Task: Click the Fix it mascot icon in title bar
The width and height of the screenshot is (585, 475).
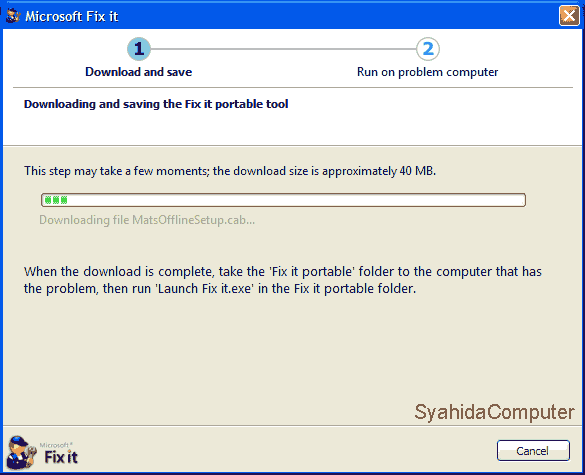Action: click(x=13, y=16)
